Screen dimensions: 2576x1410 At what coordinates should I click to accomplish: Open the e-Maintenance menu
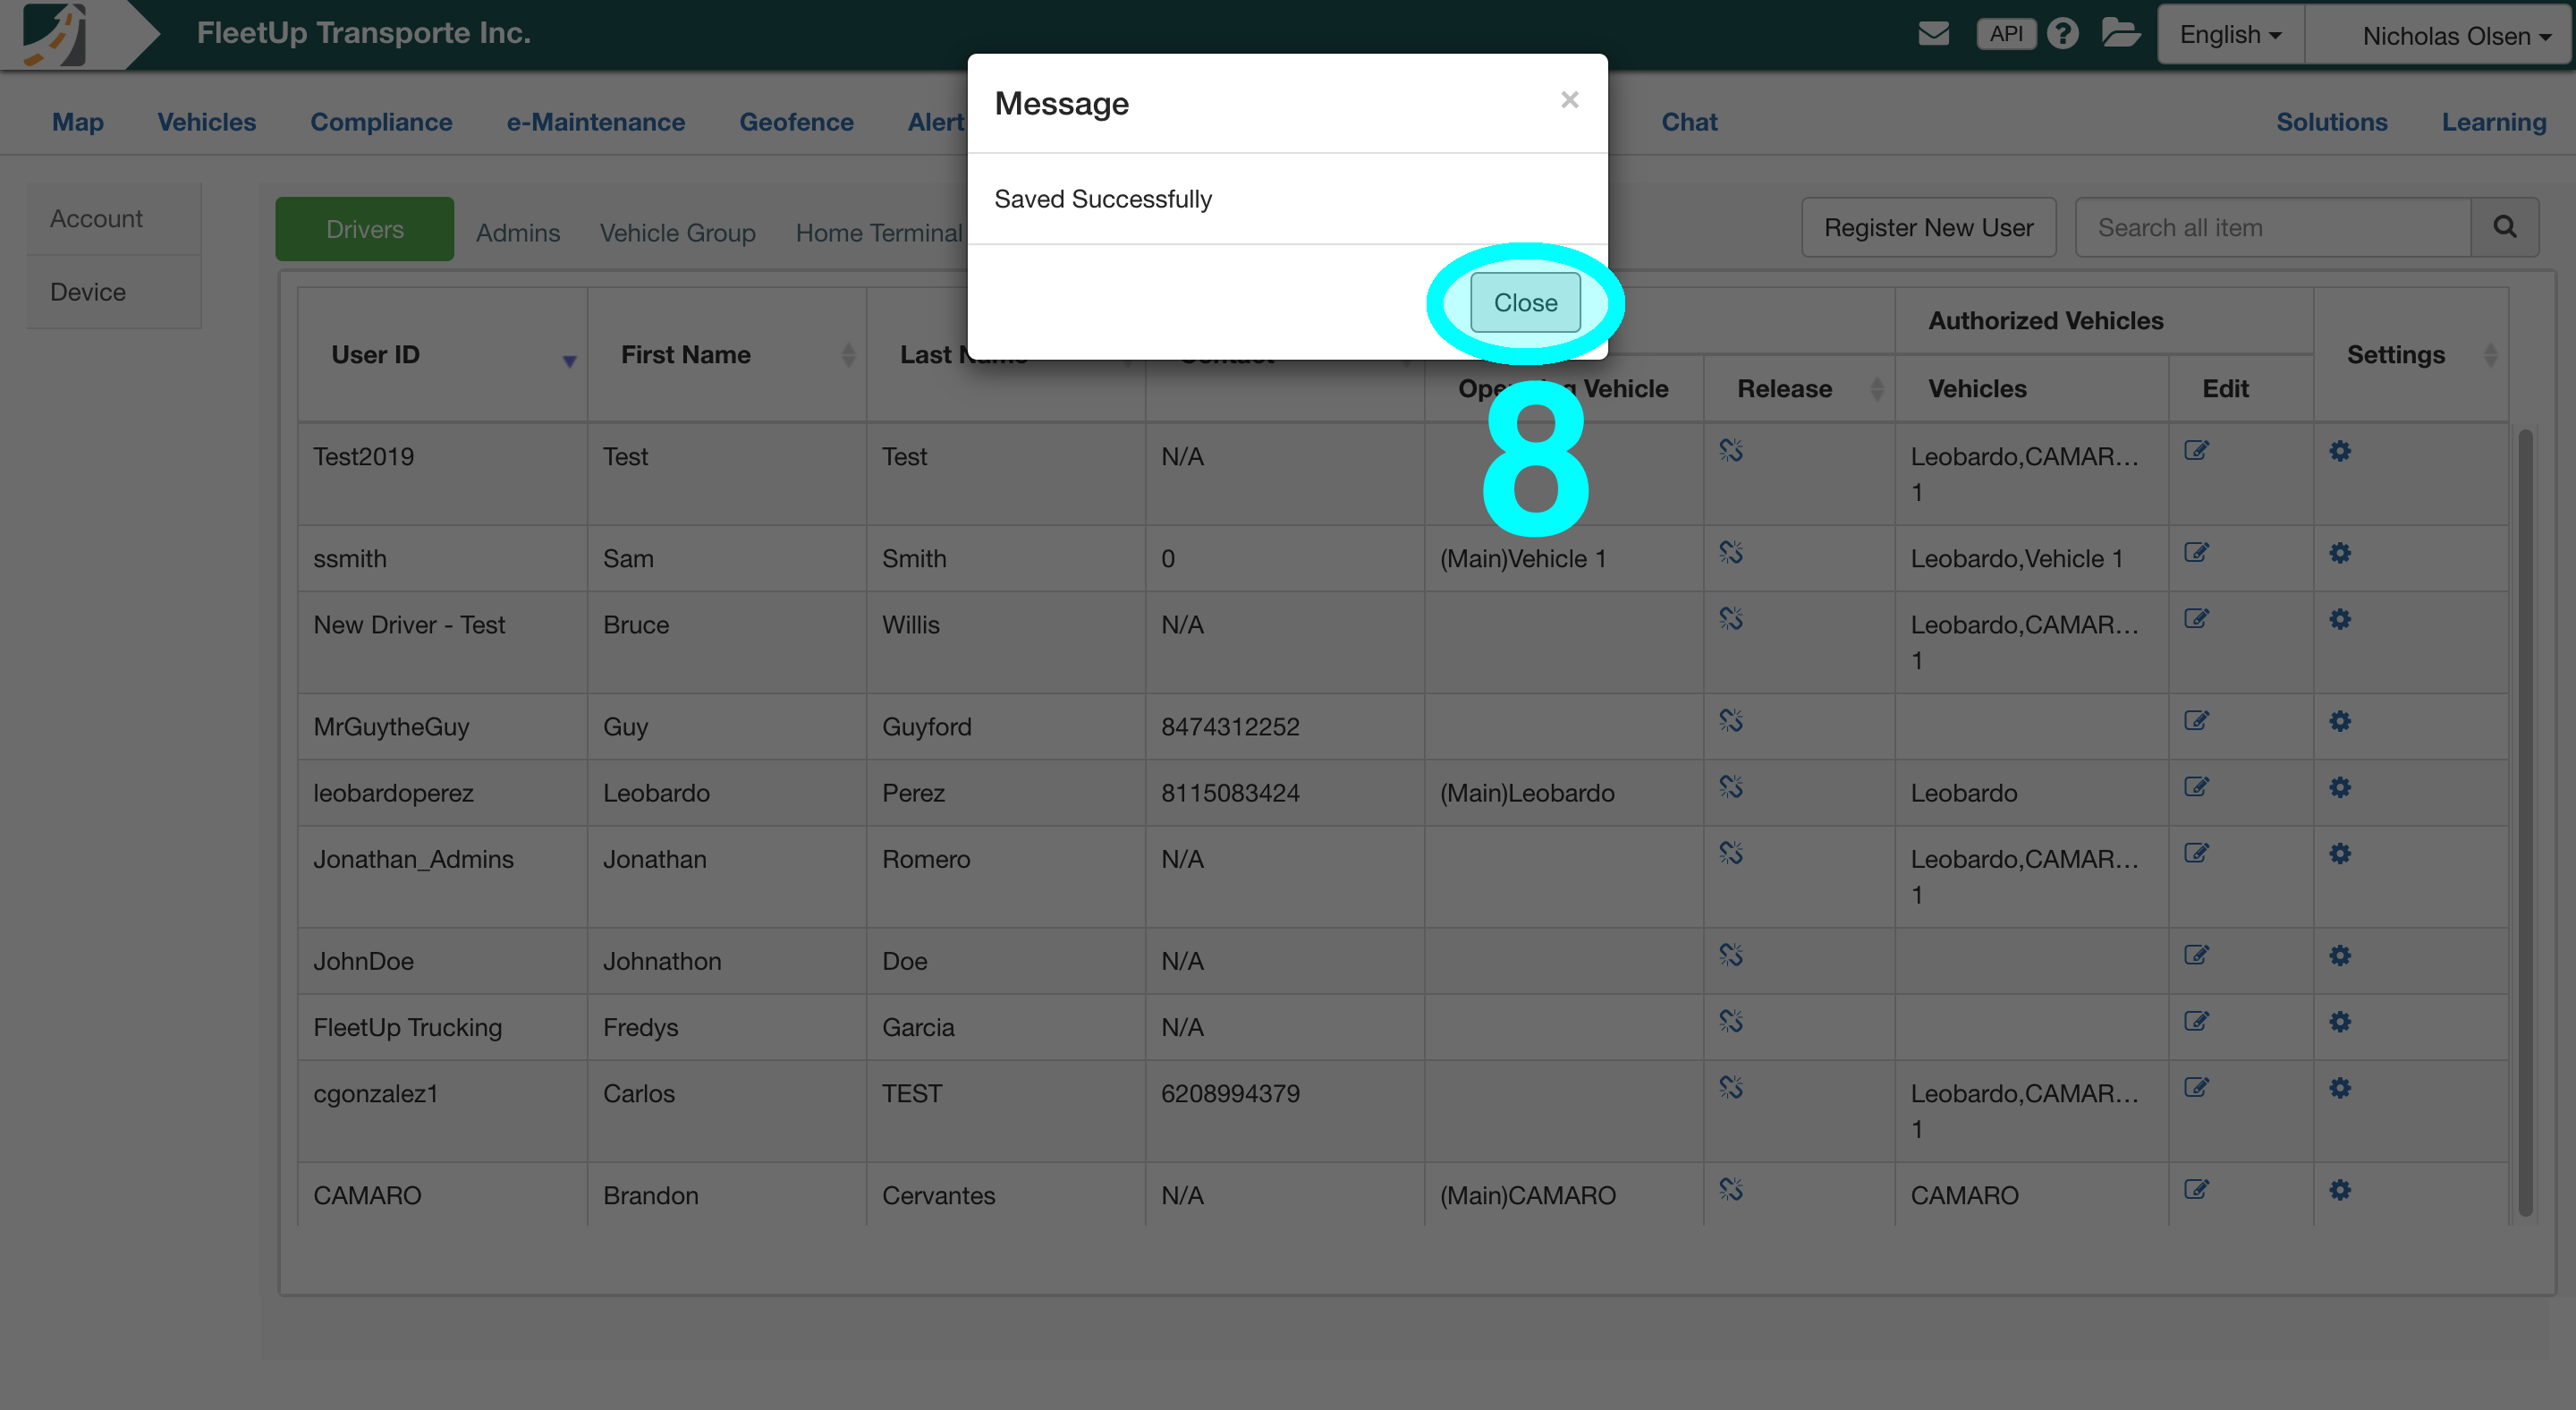pyautogui.click(x=596, y=122)
